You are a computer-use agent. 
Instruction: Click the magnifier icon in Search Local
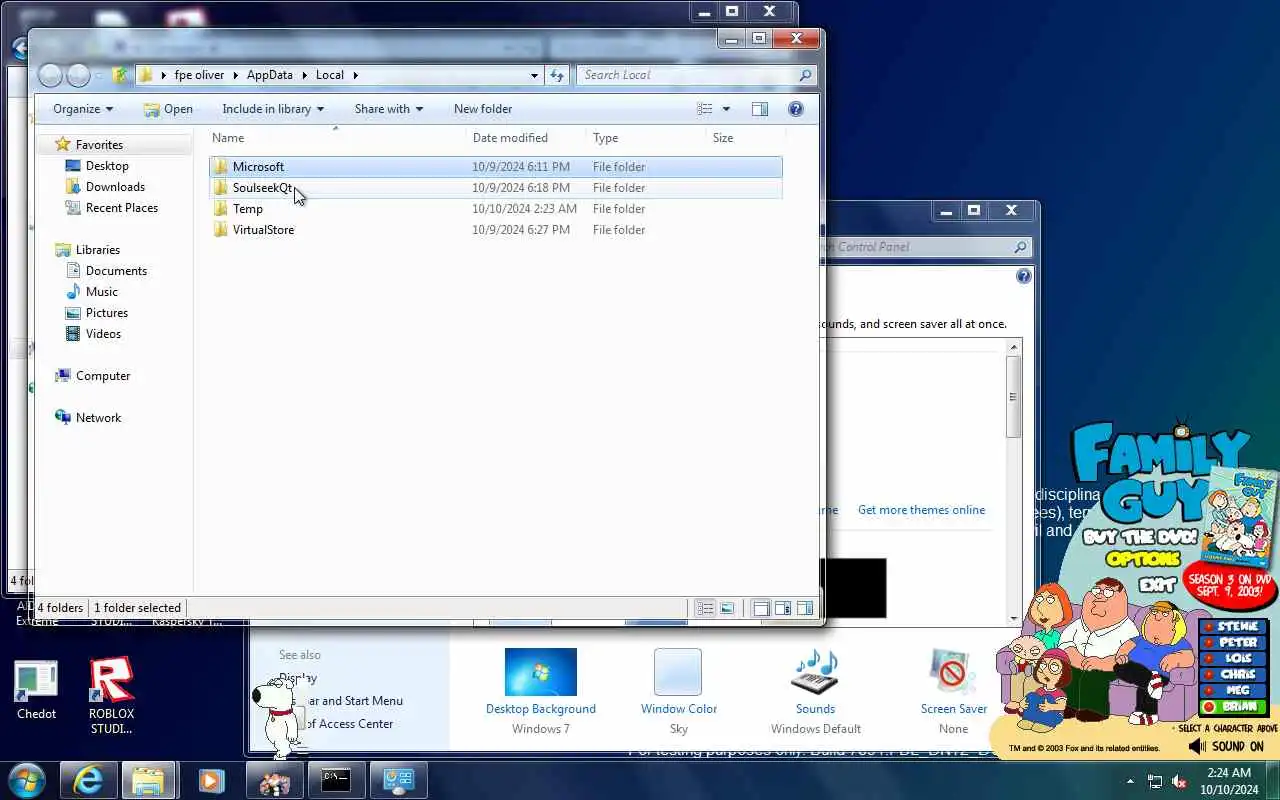pyautogui.click(x=805, y=75)
